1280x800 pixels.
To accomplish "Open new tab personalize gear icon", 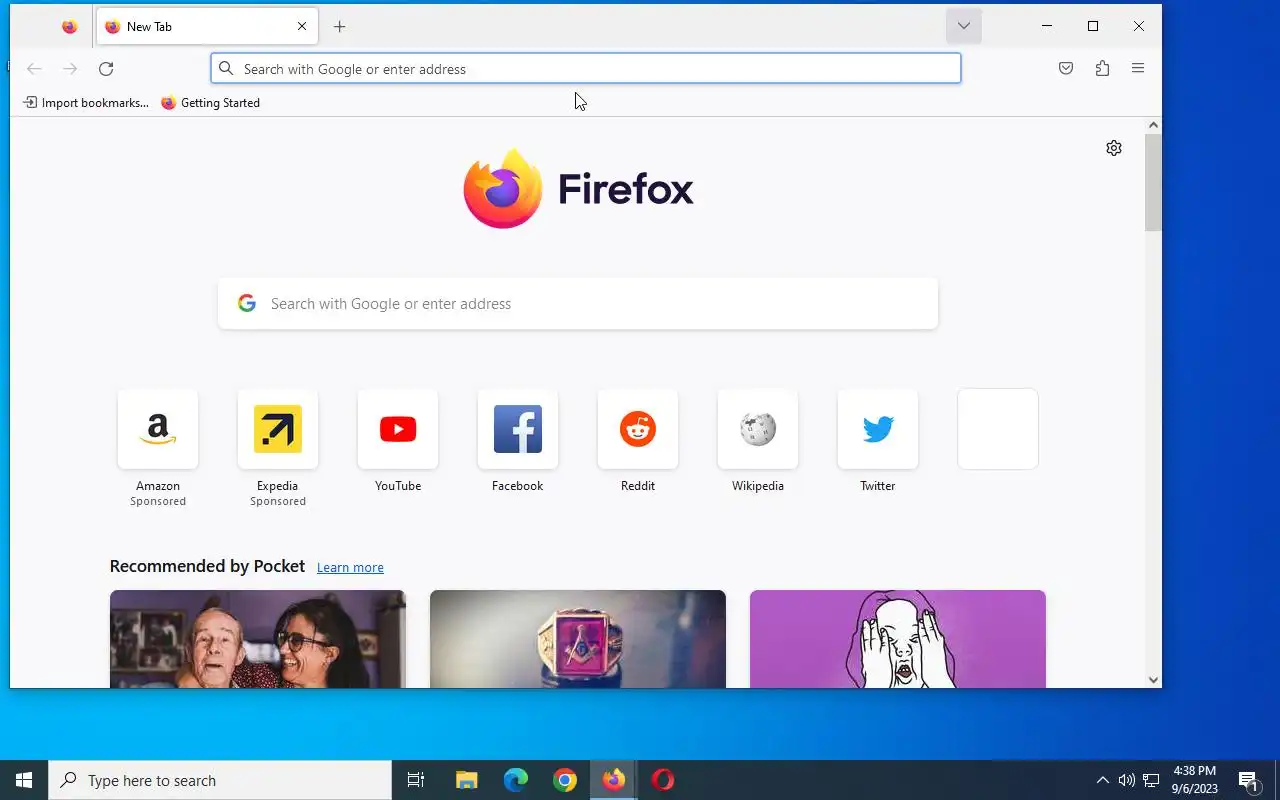I will pyautogui.click(x=1114, y=148).
